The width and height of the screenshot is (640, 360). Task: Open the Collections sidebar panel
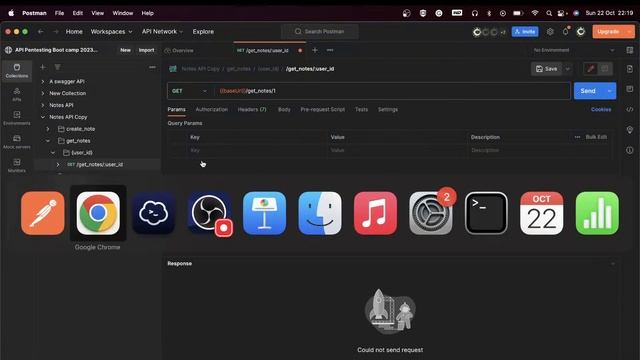(17, 71)
